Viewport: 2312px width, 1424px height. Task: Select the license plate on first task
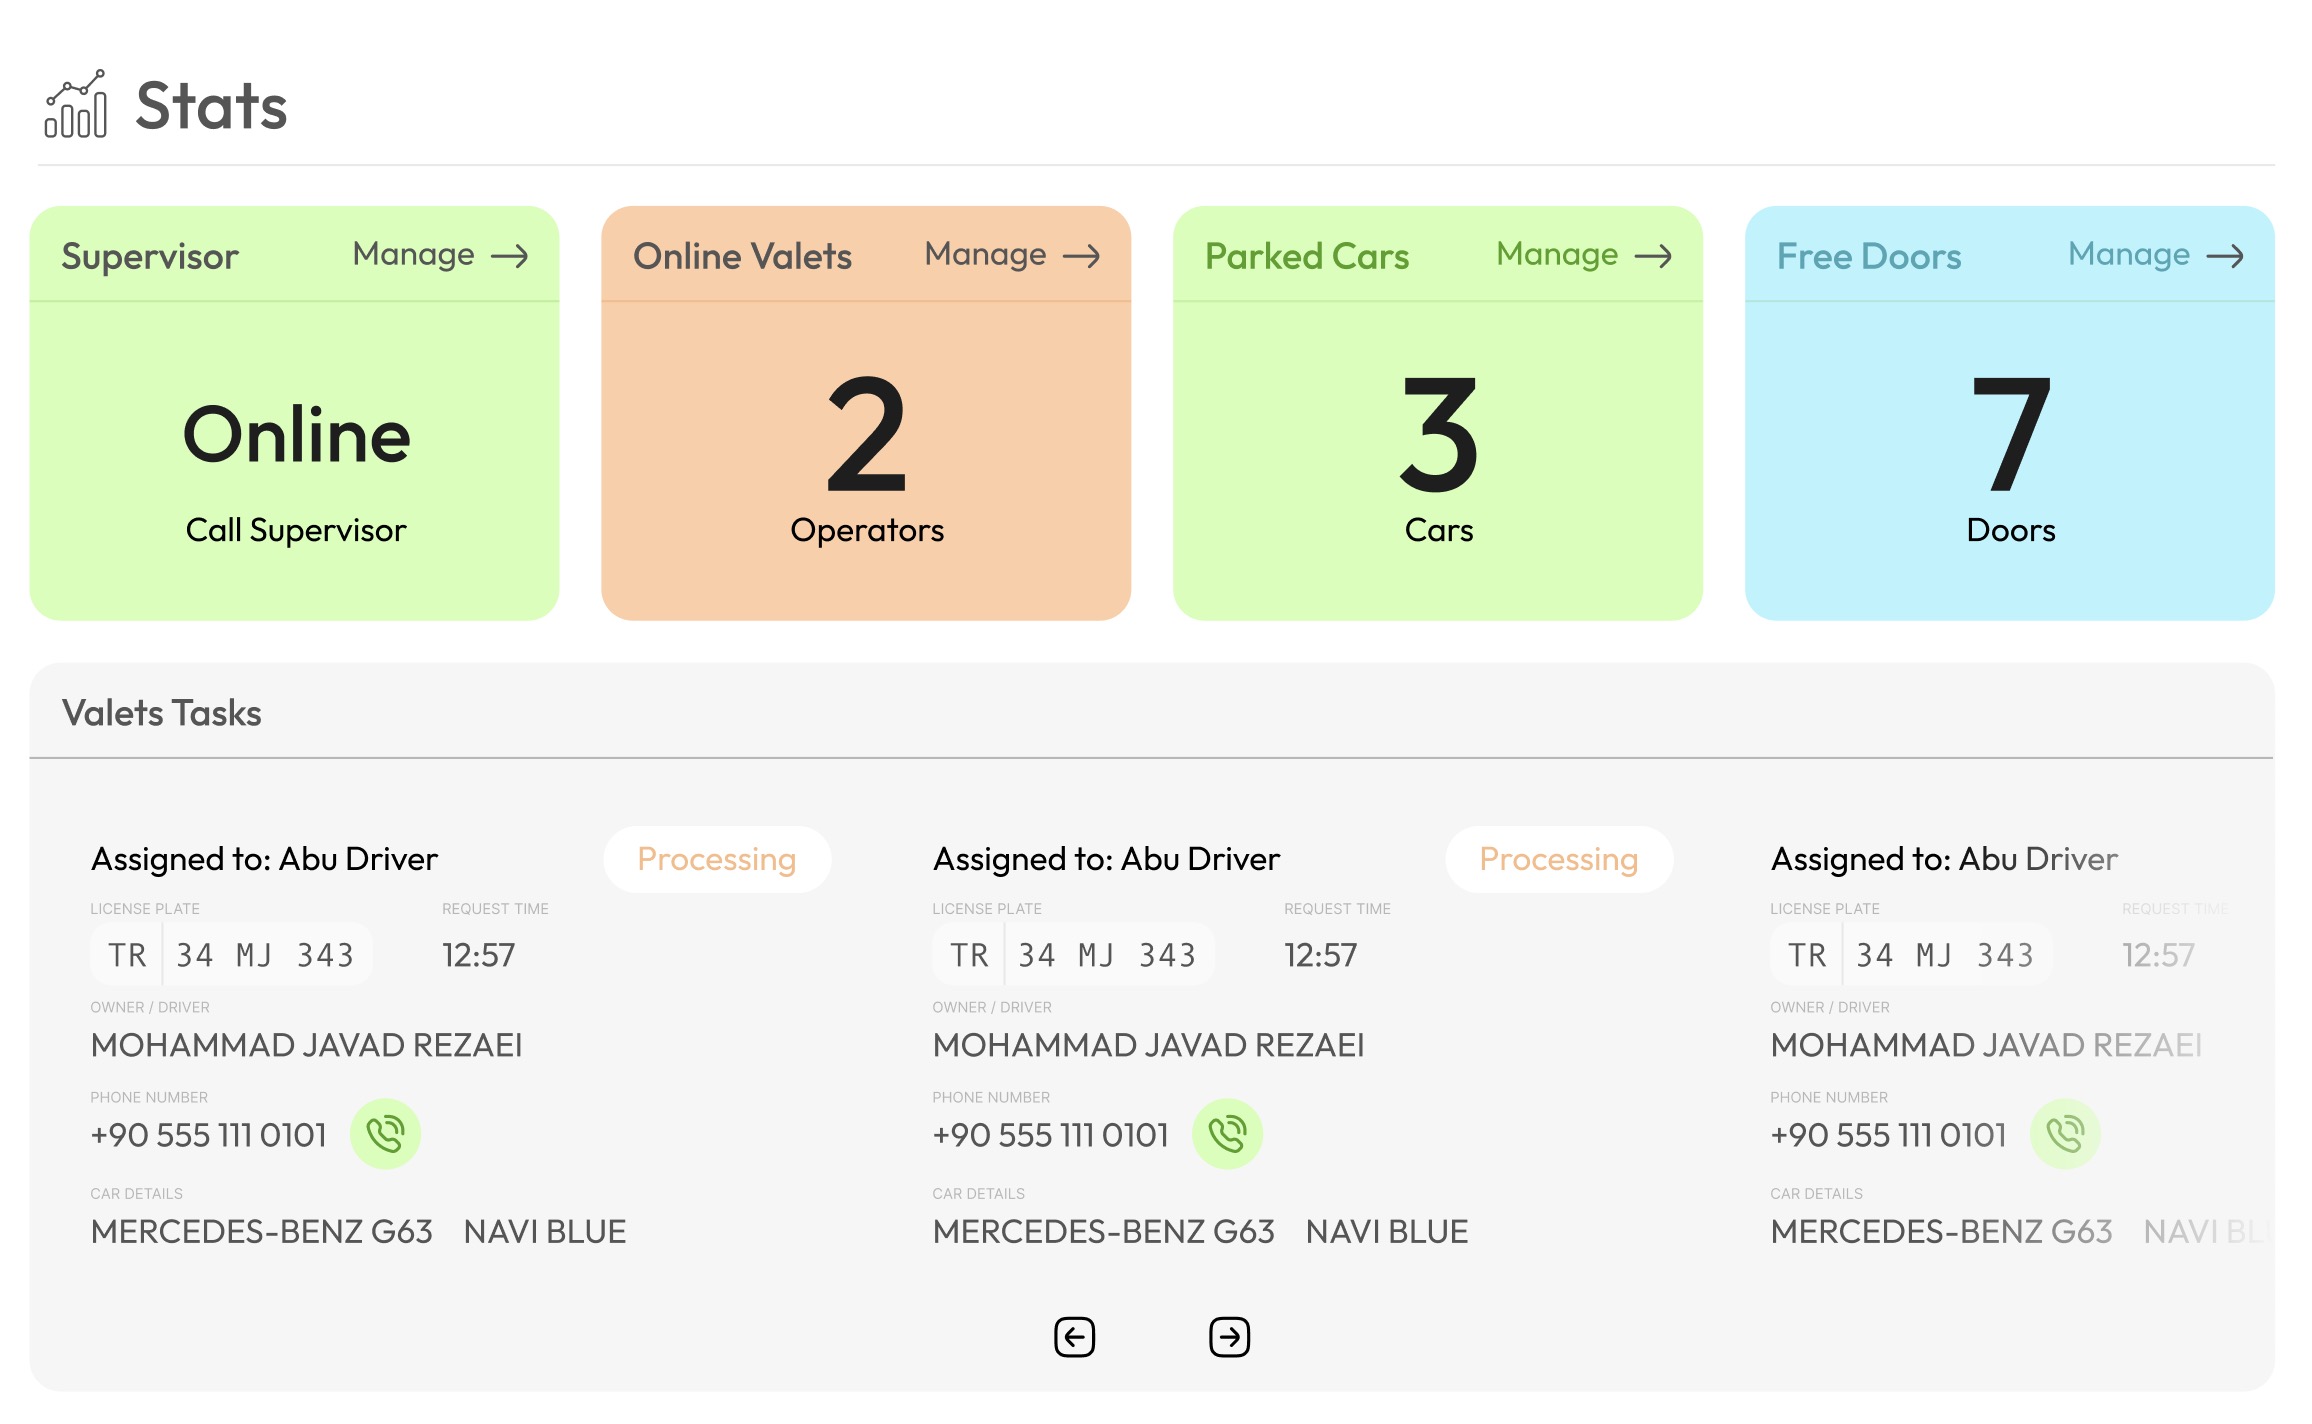pos(232,955)
